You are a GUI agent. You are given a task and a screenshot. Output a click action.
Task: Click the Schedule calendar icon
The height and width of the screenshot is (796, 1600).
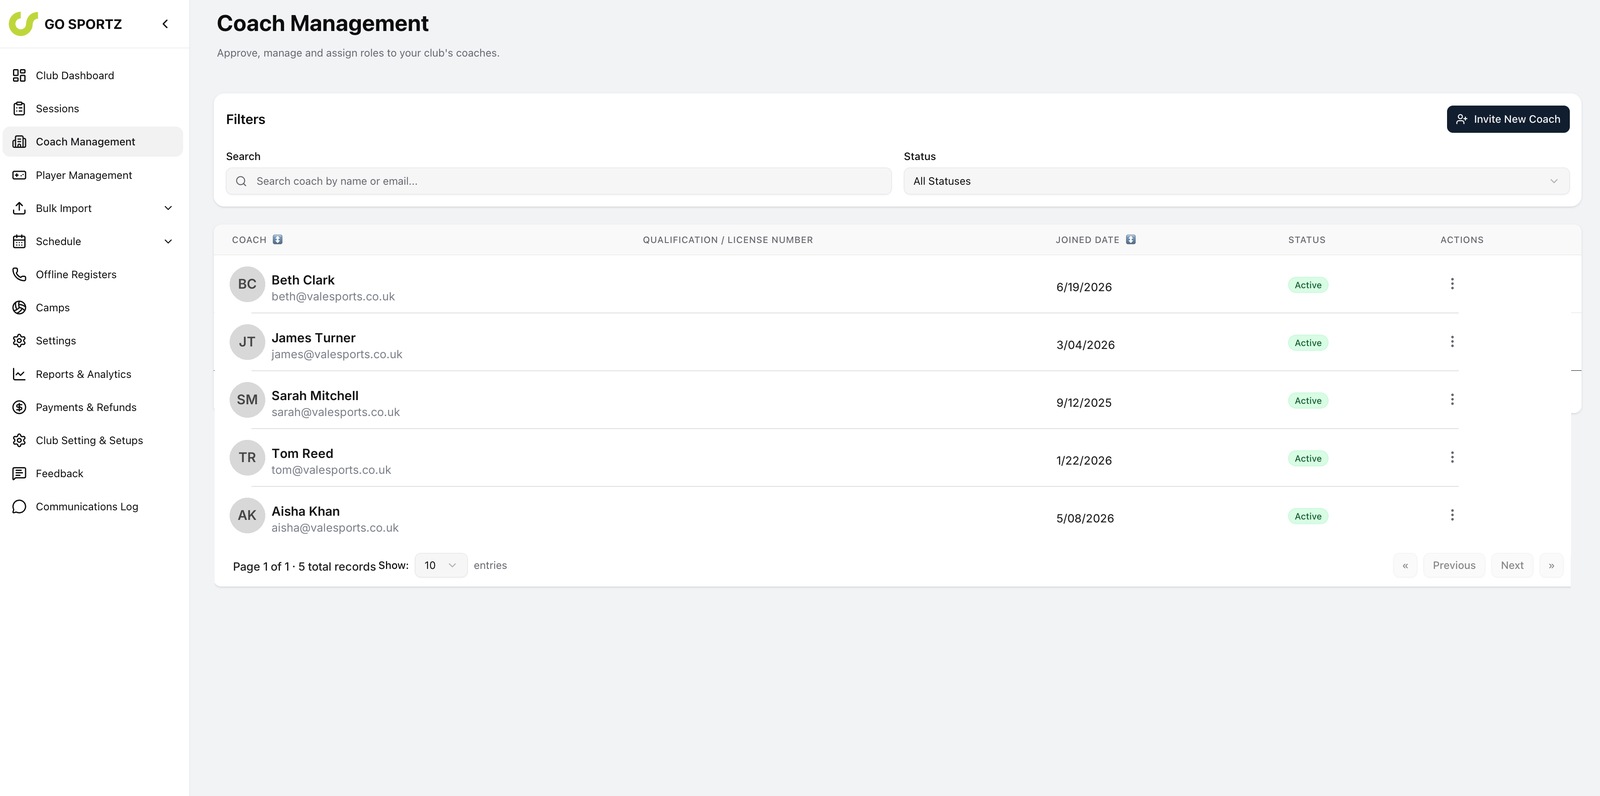click(19, 241)
